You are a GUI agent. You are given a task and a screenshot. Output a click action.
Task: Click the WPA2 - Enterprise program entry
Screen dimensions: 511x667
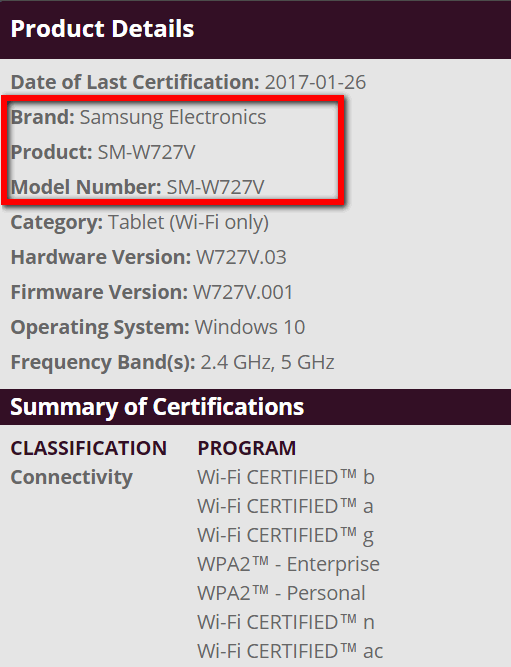point(288,564)
